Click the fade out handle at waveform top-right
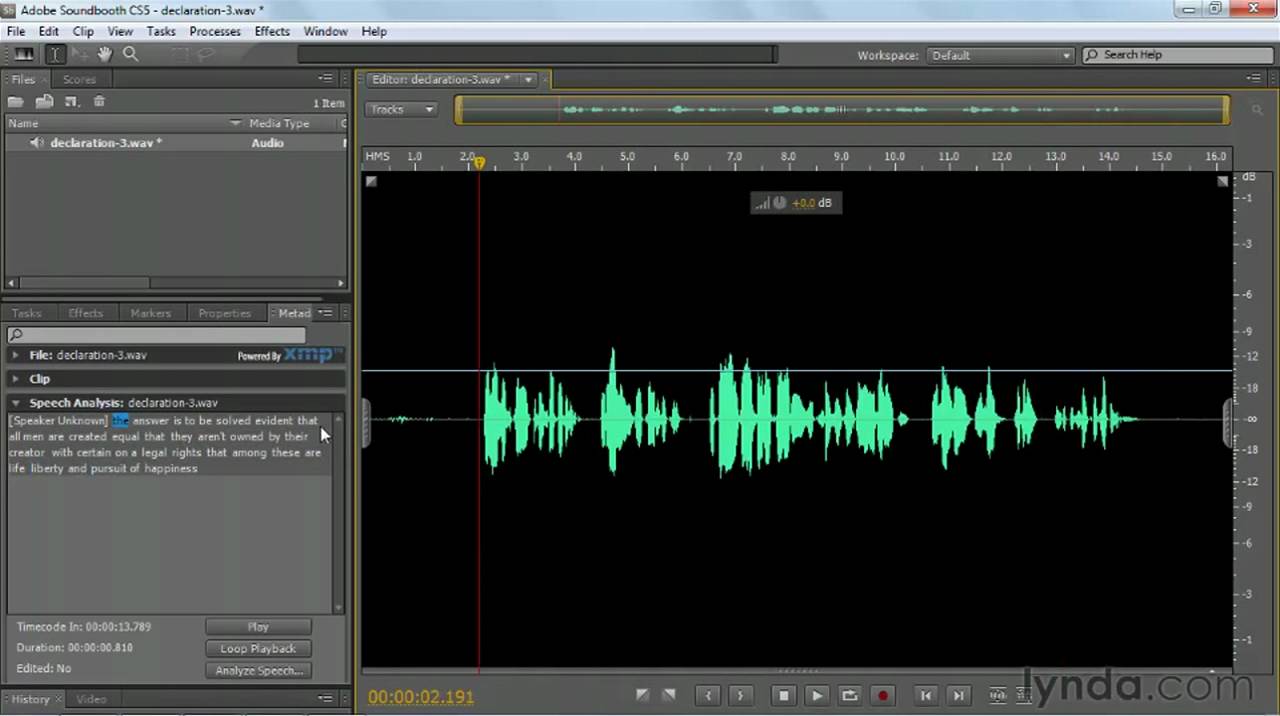The width and height of the screenshot is (1280, 716). pyautogui.click(x=1223, y=182)
